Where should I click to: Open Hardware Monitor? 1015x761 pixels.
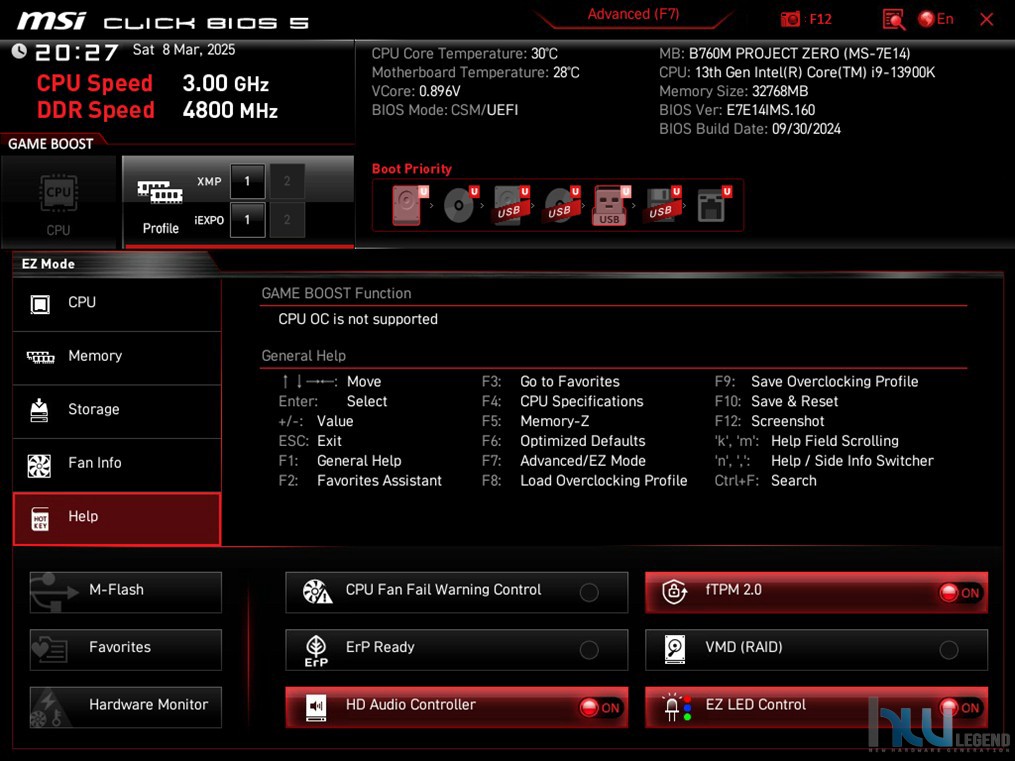(126, 707)
